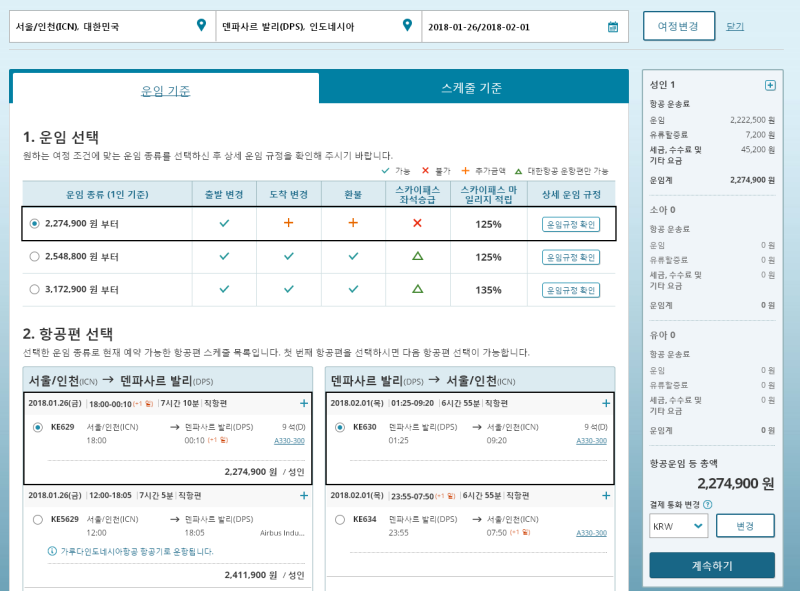Click the currency change help question icon
Image resolution: width=800 pixels, height=591 pixels.
tap(707, 505)
